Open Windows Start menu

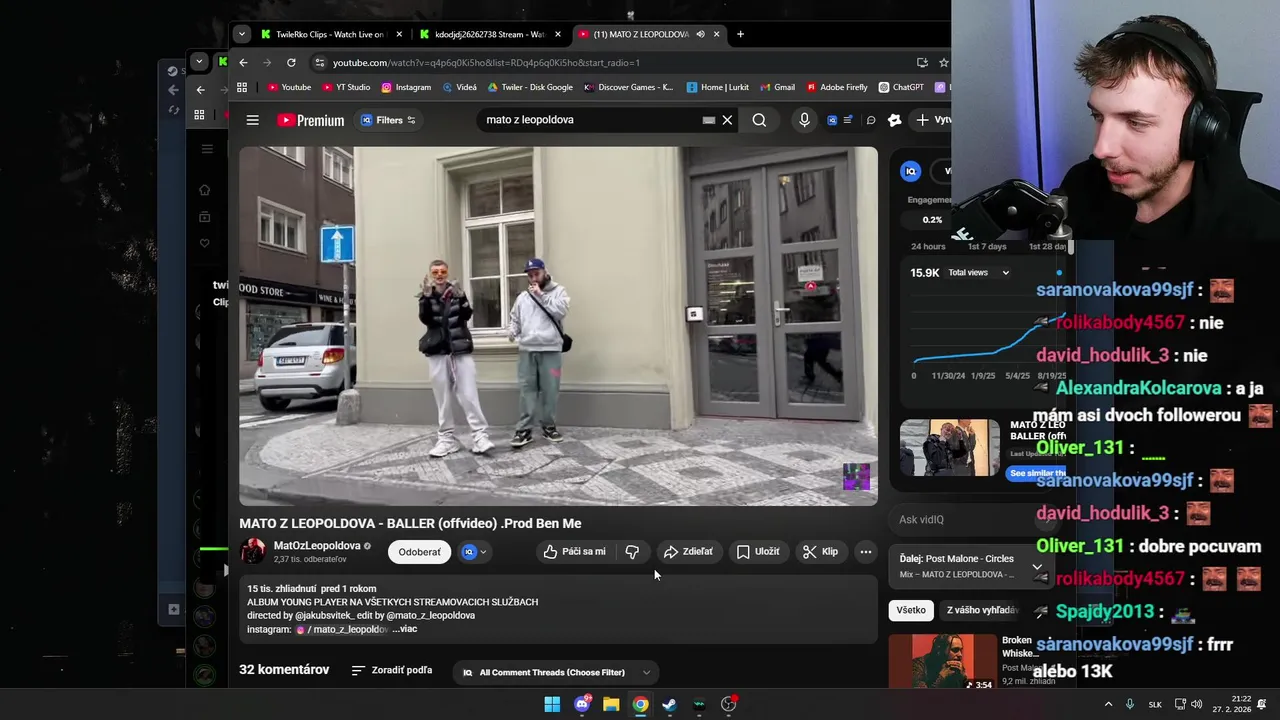[552, 704]
